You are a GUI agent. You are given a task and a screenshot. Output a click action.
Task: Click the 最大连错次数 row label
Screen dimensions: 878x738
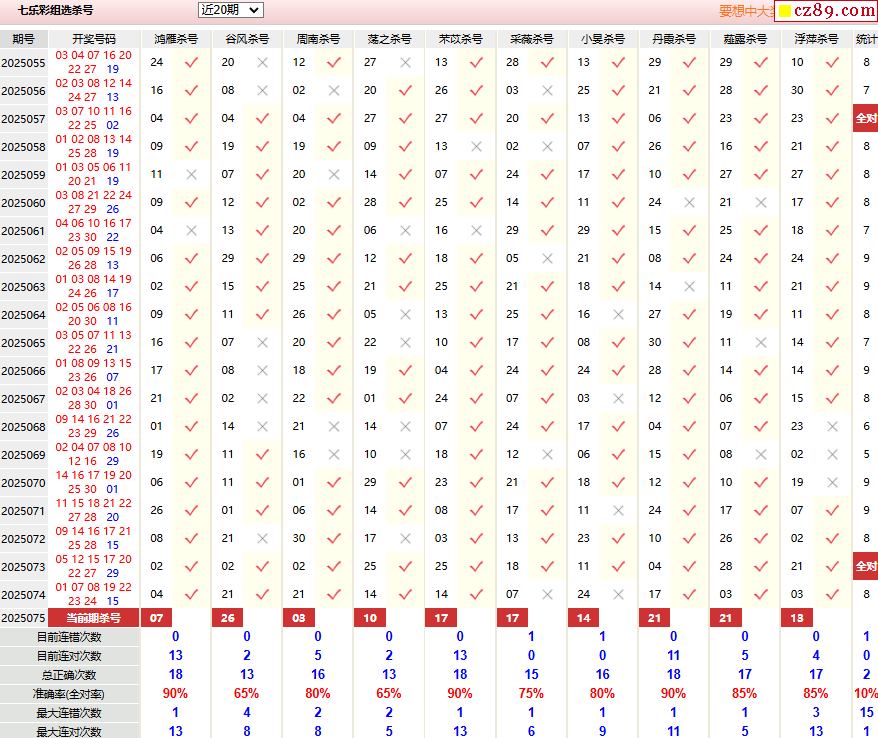coord(69,713)
